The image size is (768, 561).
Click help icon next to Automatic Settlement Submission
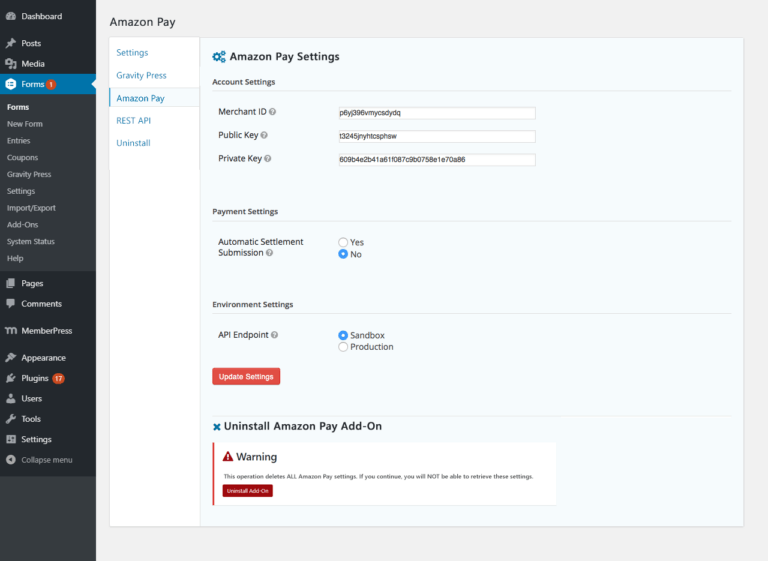(x=269, y=253)
